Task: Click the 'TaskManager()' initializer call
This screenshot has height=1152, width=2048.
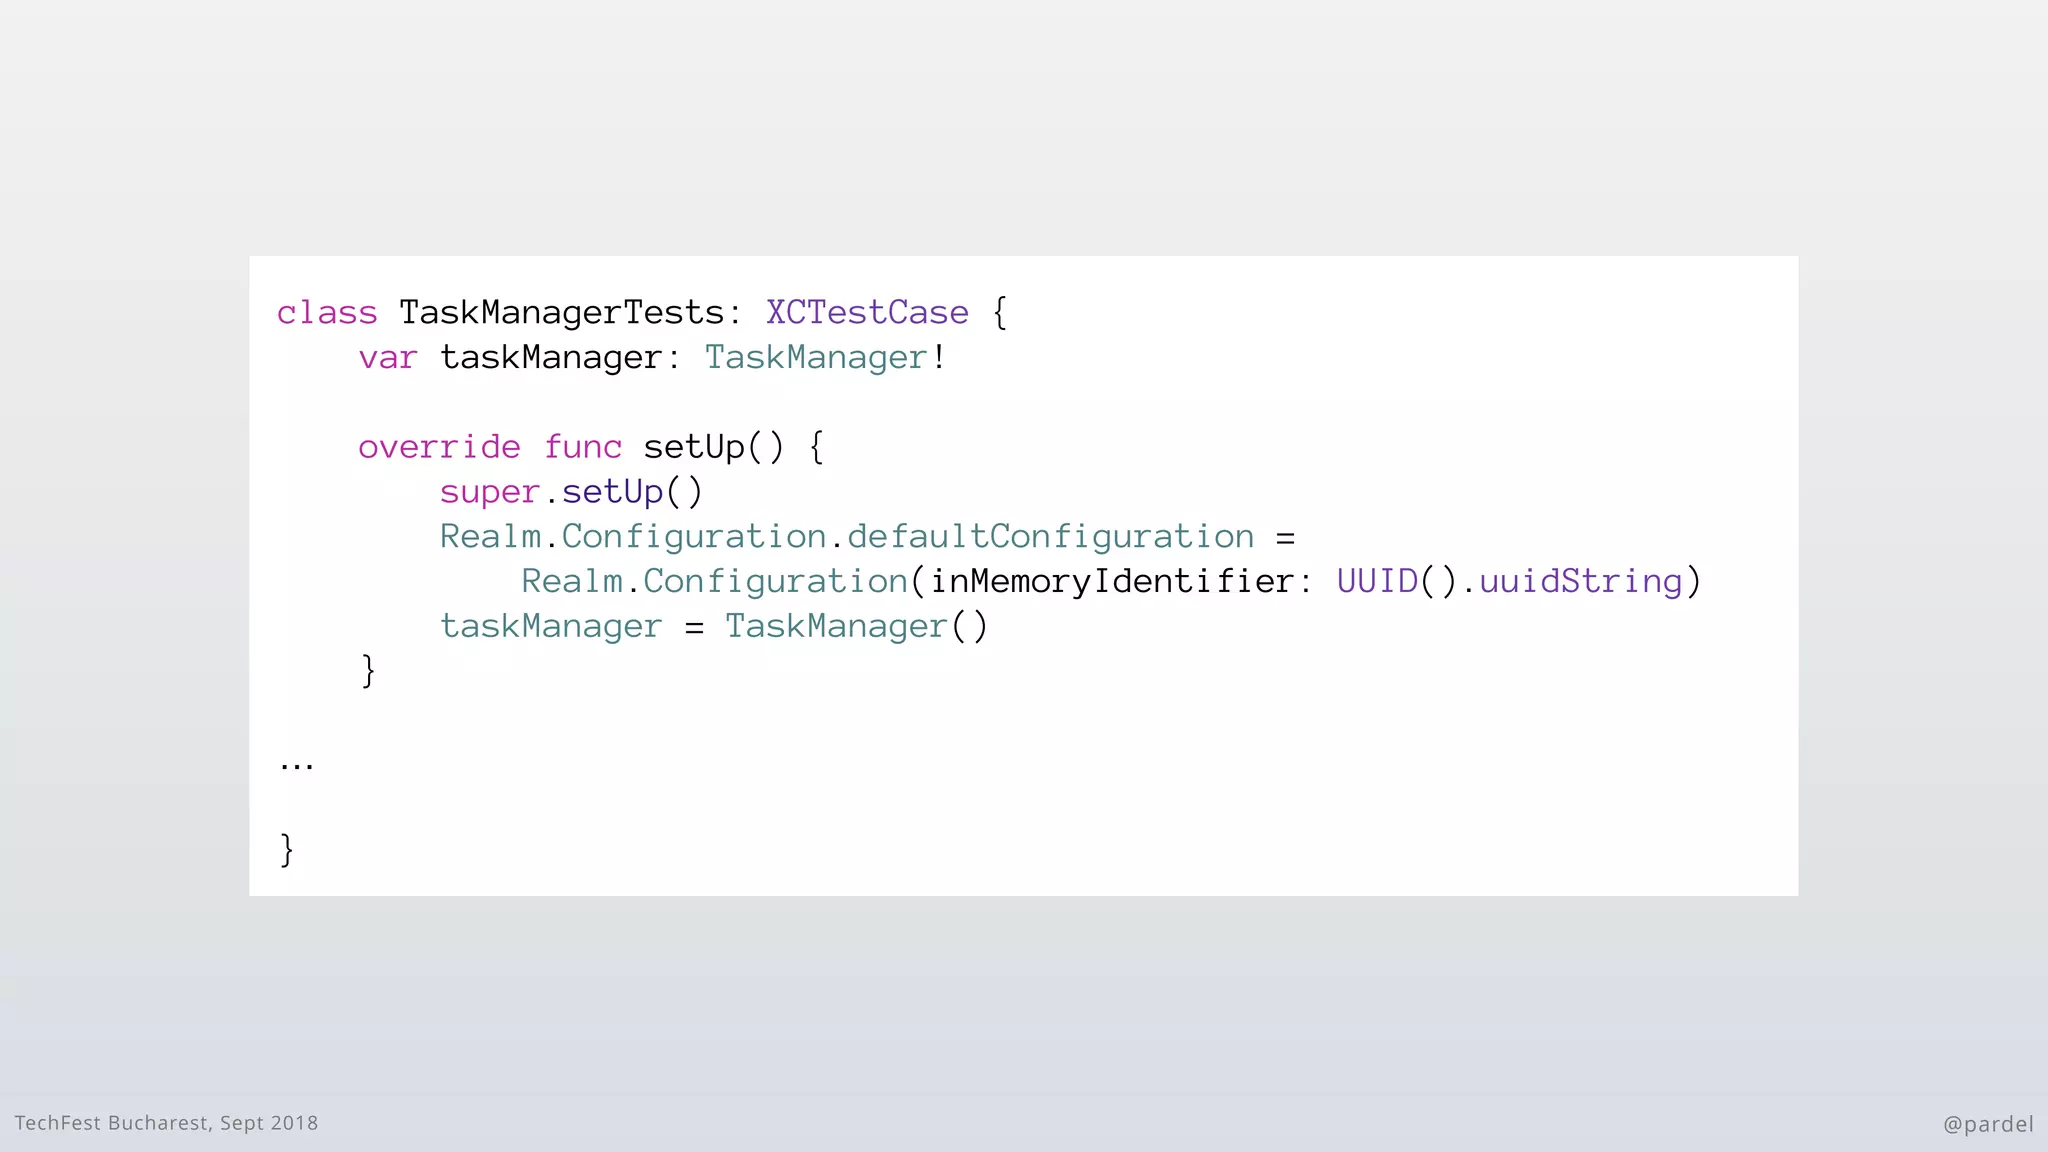Action: pyautogui.click(x=856, y=626)
